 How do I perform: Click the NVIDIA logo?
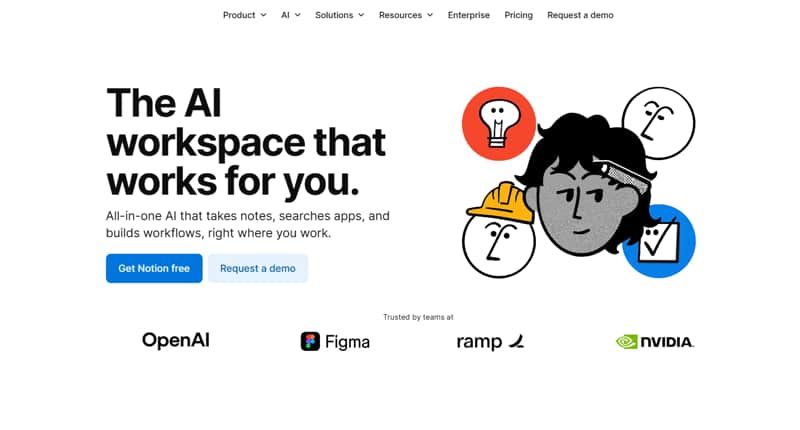coord(655,341)
